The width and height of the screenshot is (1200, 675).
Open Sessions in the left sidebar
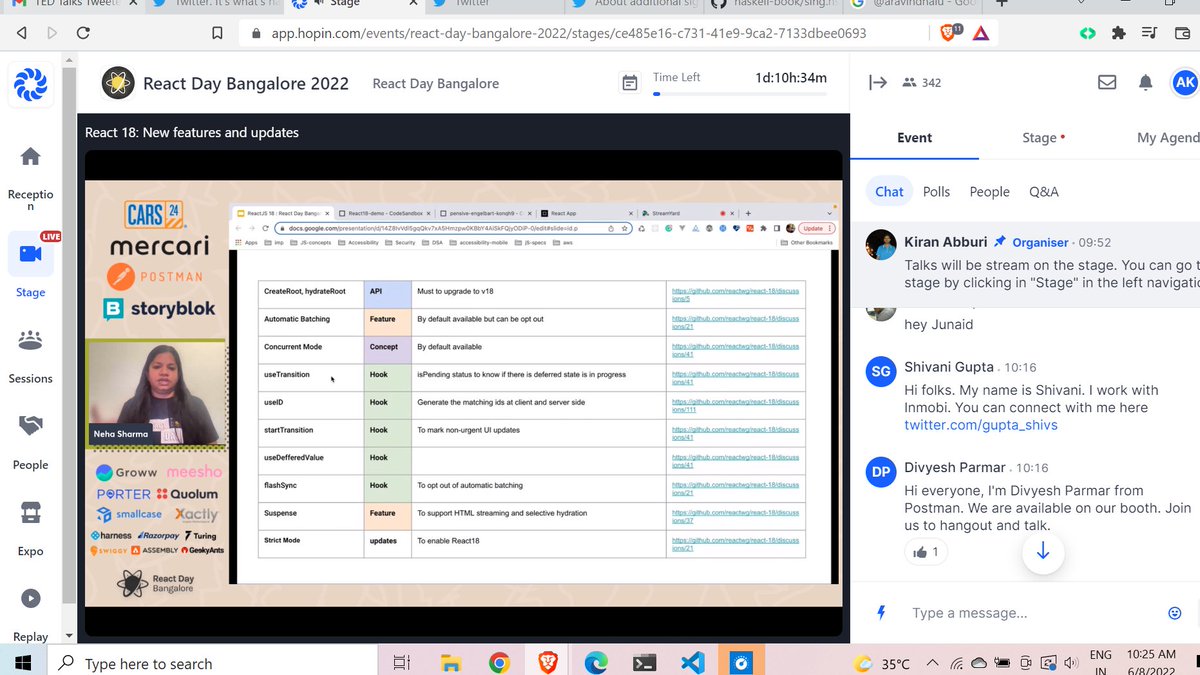[x=30, y=355]
